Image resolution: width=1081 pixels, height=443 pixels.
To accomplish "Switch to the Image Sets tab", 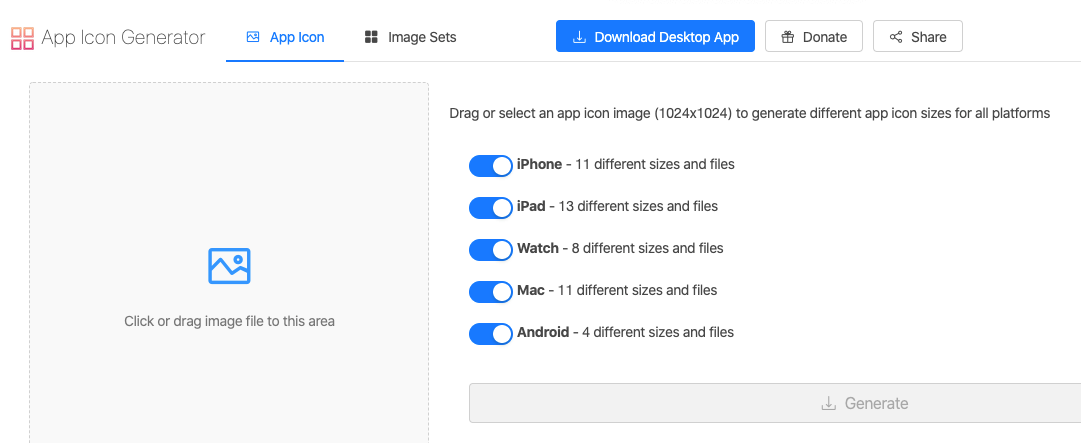I will 422,37.
